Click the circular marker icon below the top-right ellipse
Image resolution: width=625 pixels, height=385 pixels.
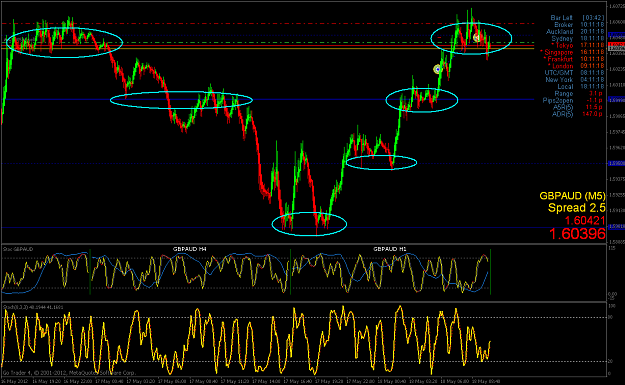click(438, 69)
